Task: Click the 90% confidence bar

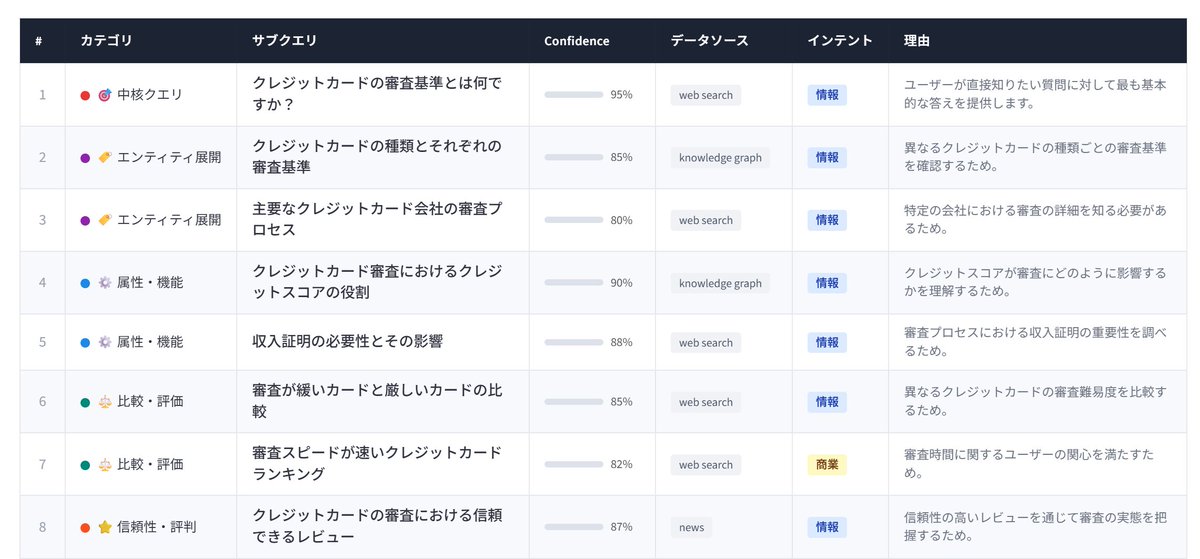Action: (x=574, y=283)
